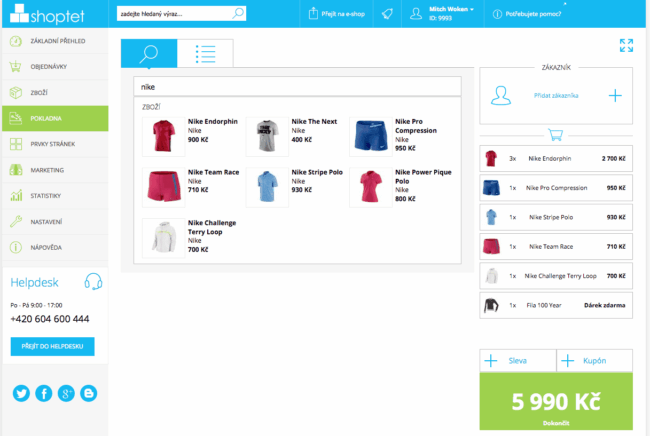Select Nike Pro Compression cart row
The image size is (650, 436).
tap(556, 188)
